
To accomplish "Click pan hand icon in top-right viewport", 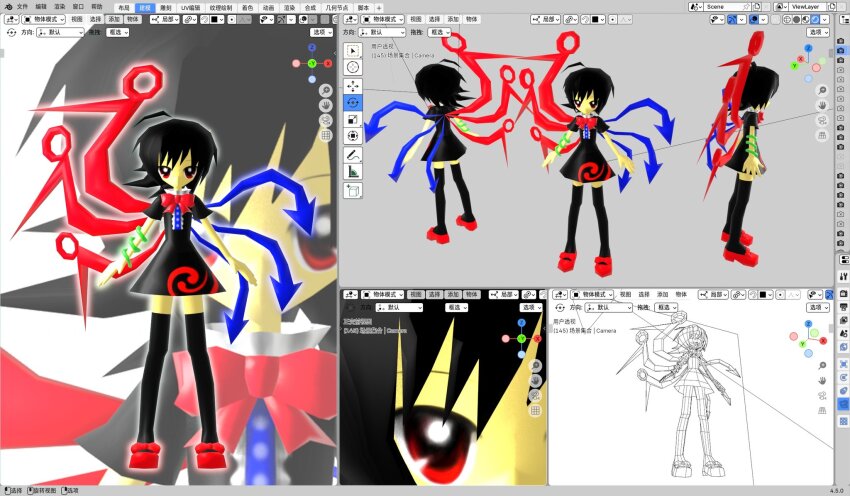I will pyautogui.click(x=822, y=105).
